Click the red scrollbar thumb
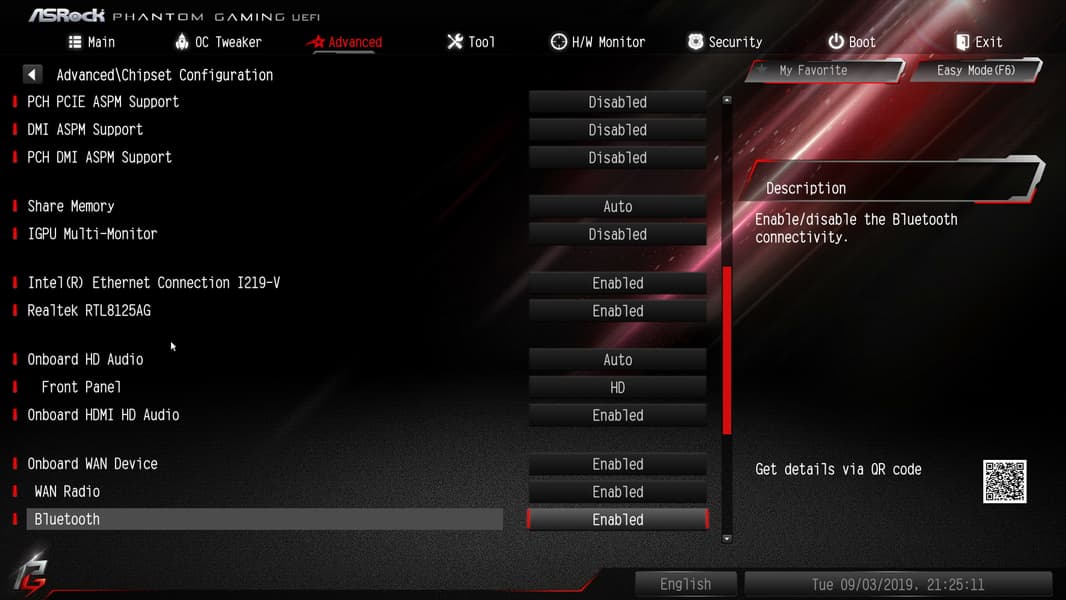1066x600 pixels. tap(727, 350)
